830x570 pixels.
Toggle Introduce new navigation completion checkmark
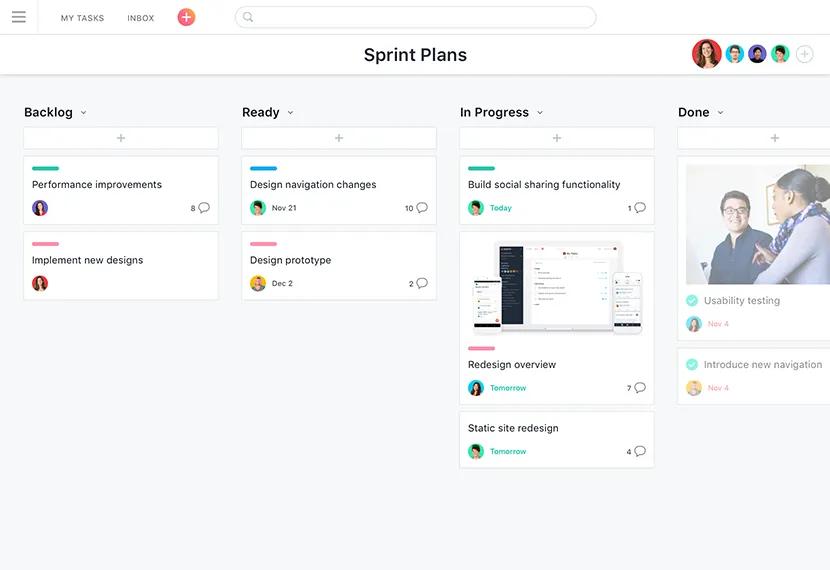(x=692, y=365)
